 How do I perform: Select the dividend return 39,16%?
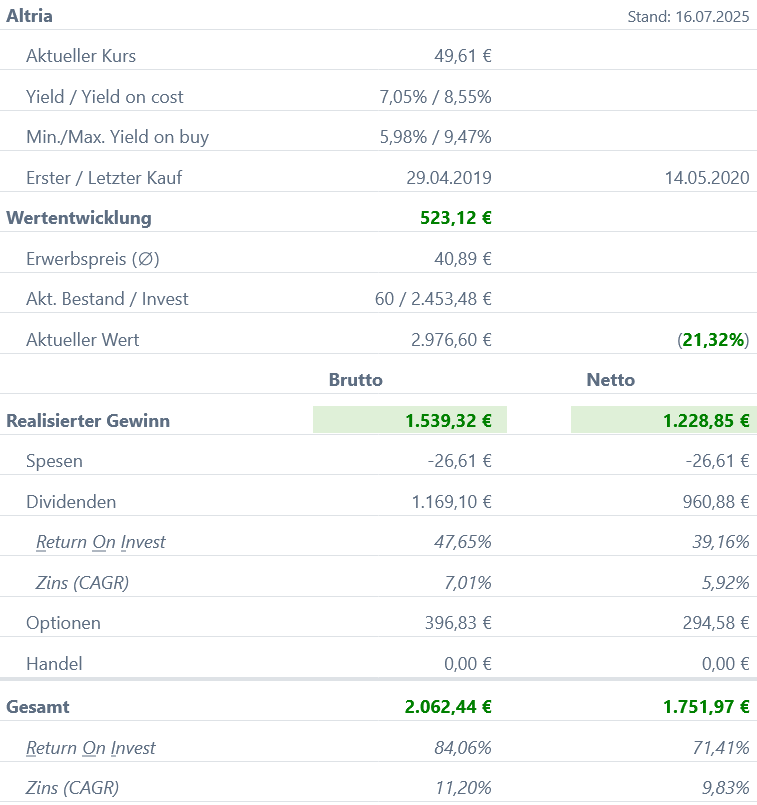click(721, 542)
